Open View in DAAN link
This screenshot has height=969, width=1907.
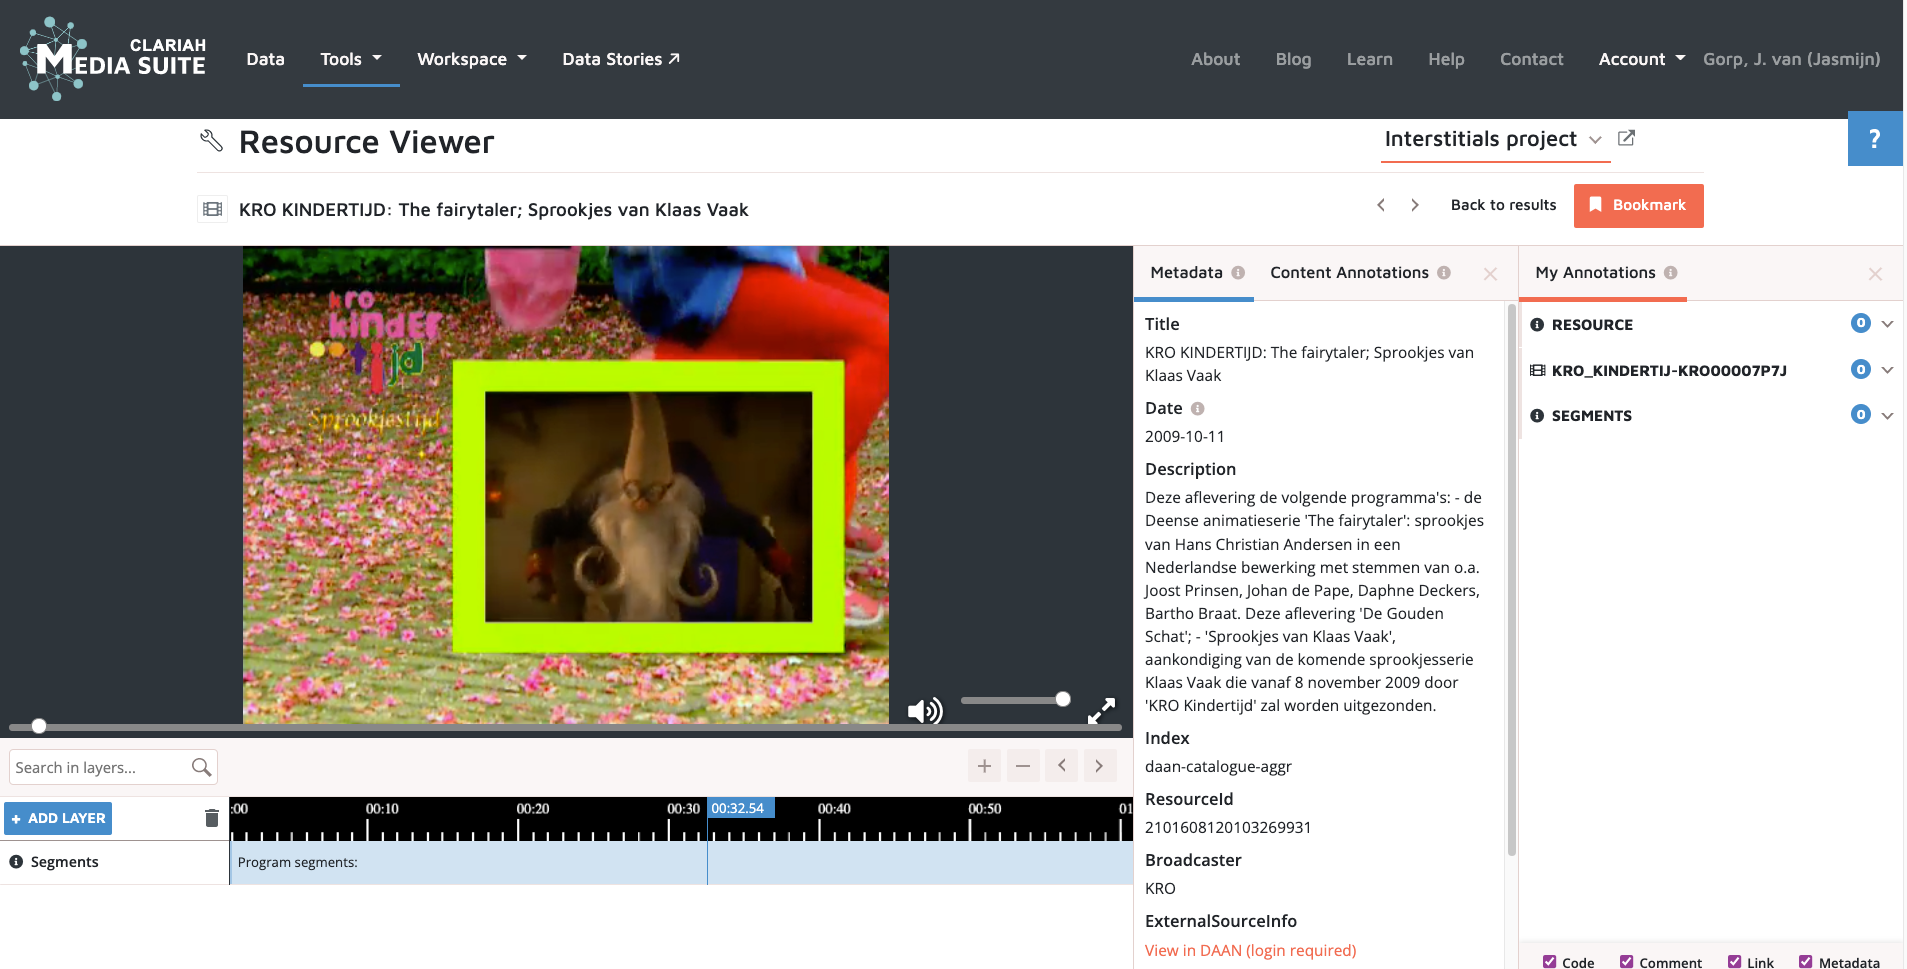tap(1250, 950)
